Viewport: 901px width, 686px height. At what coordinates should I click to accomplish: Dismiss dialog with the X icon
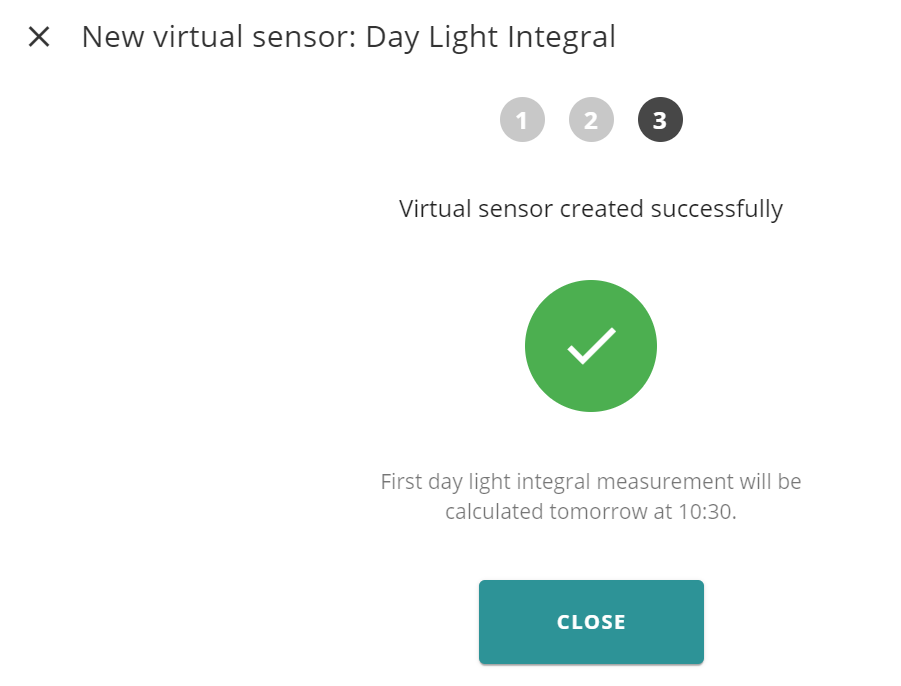pos(39,37)
